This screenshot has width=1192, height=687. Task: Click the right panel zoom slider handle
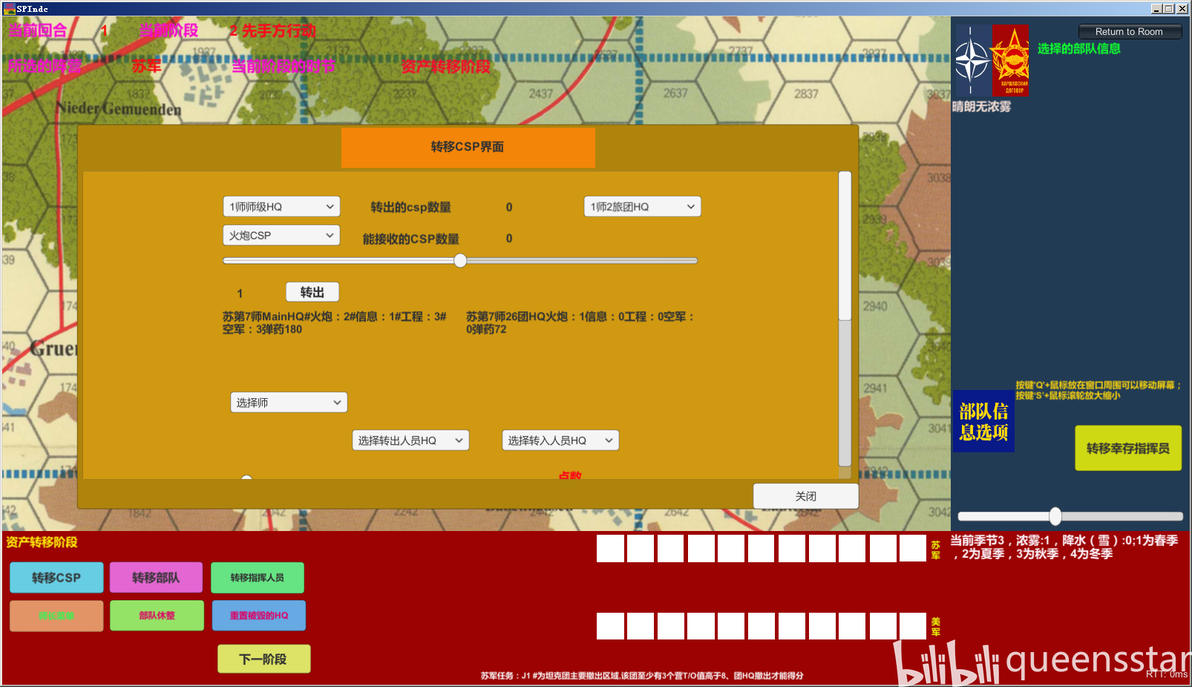pos(1055,516)
